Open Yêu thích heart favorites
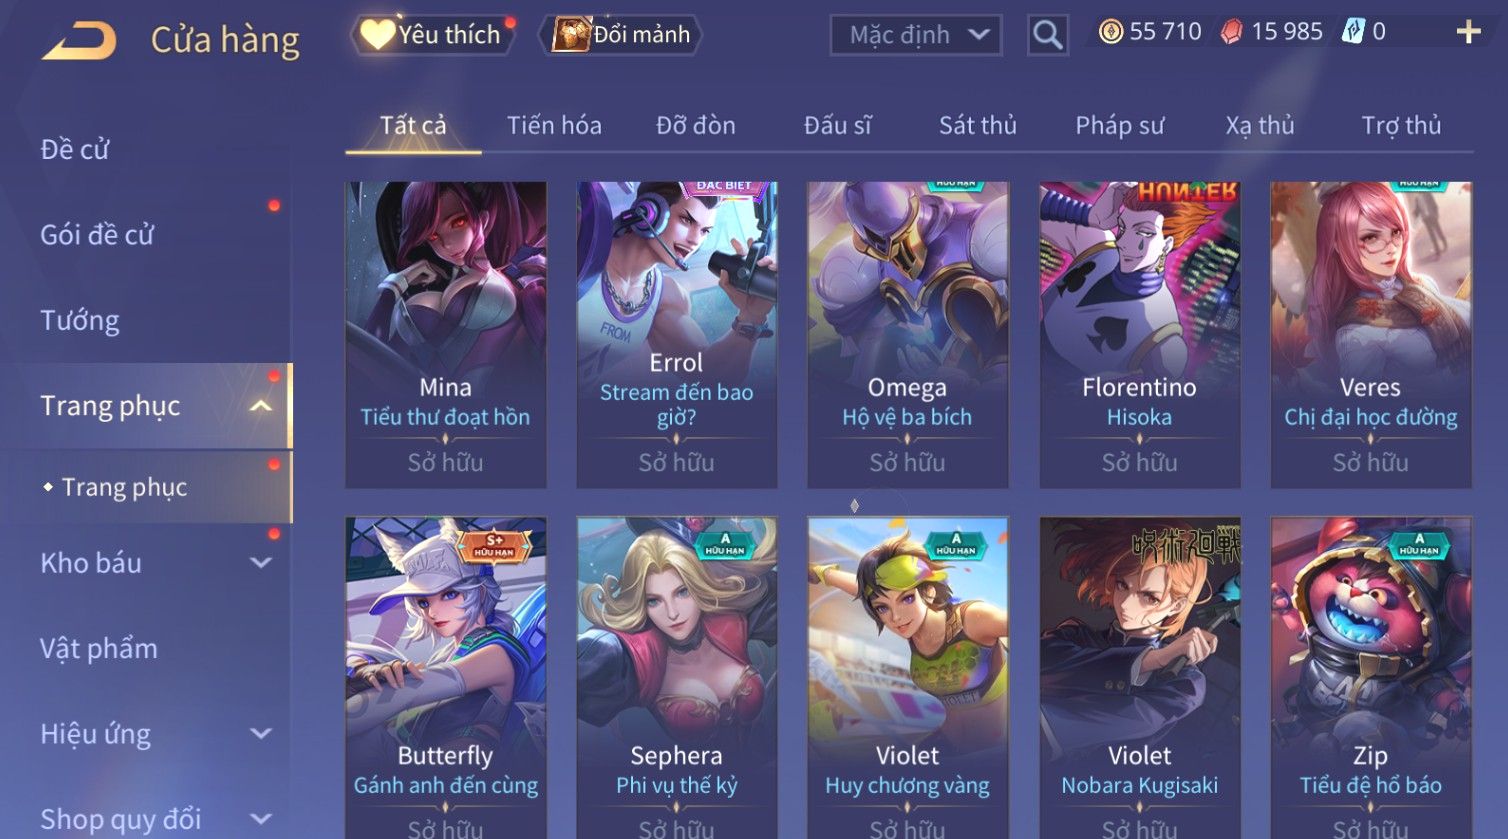 coord(432,35)
